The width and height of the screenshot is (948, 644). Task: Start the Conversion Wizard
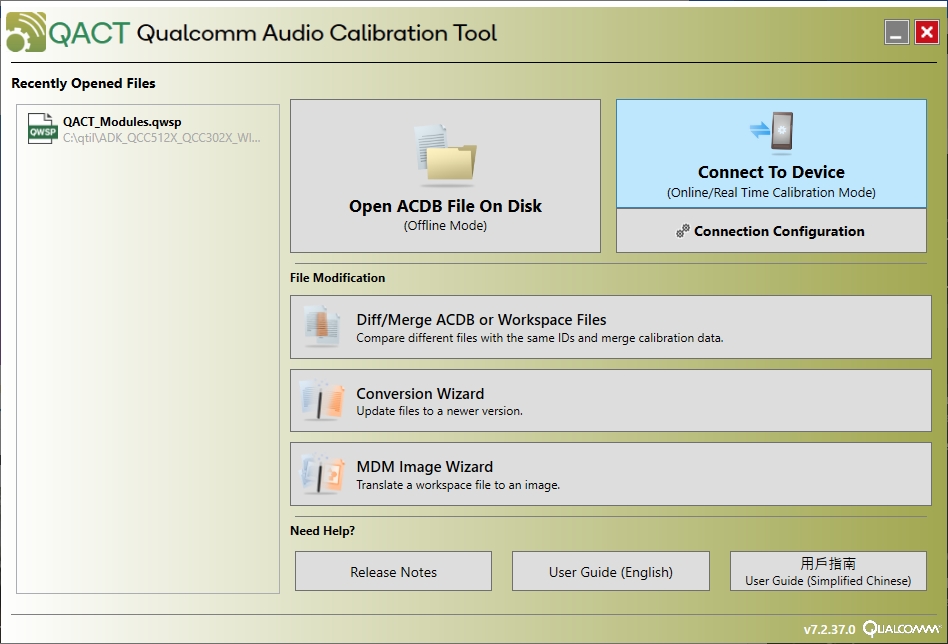[610, 401]
